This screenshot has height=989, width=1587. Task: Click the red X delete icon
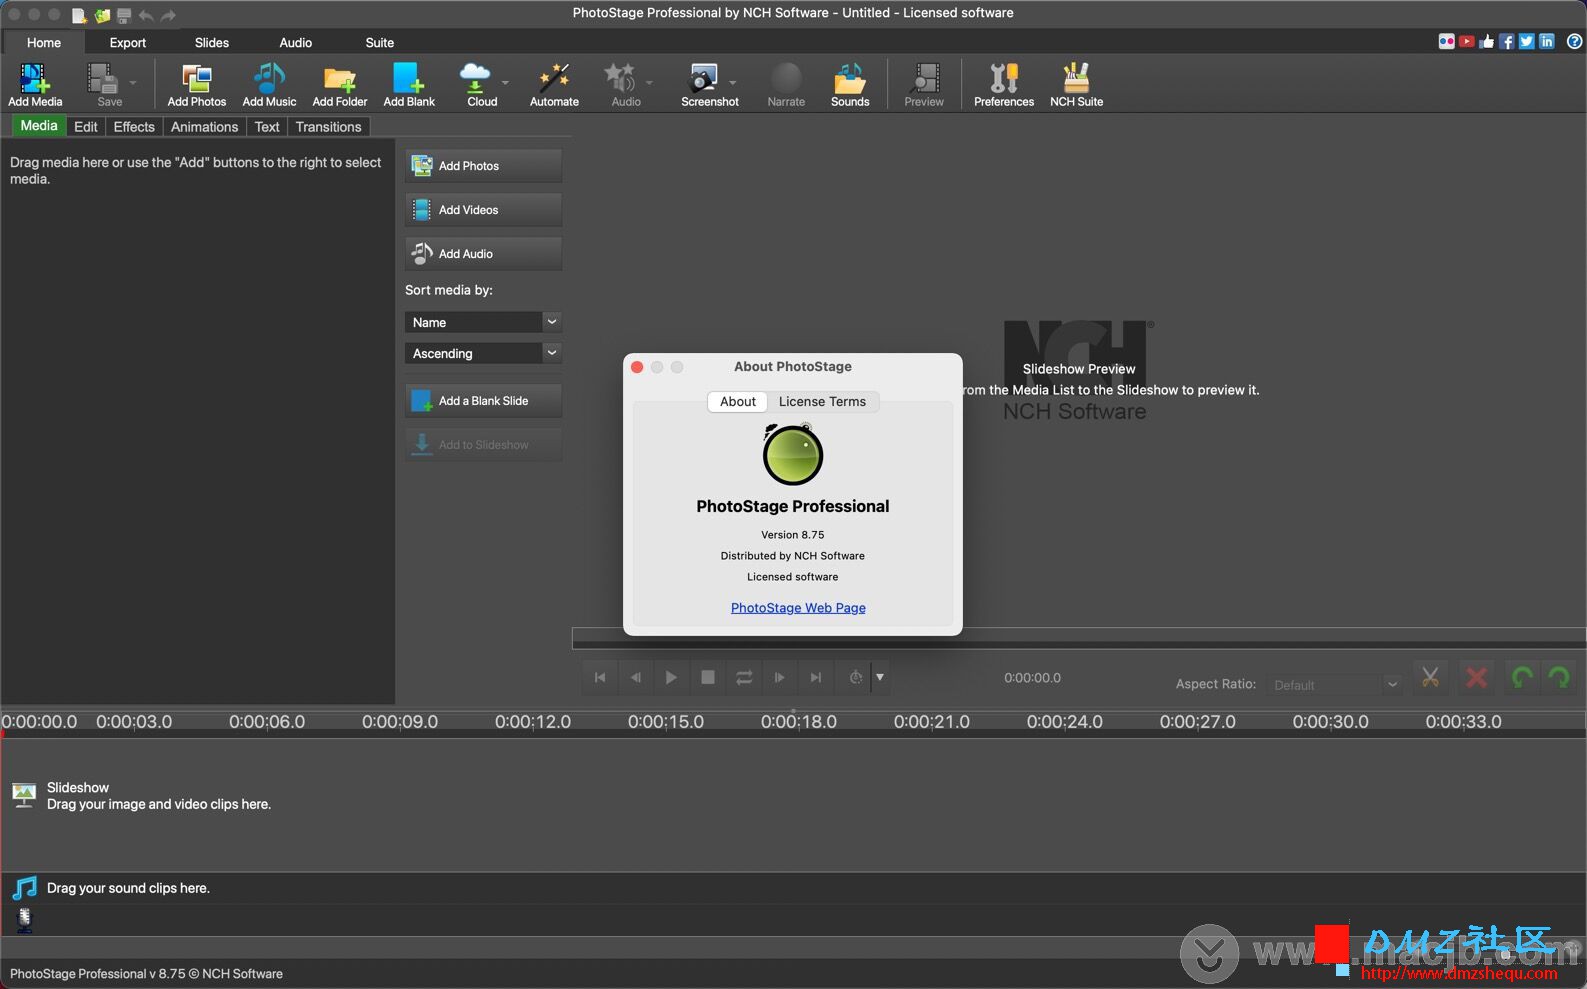pos(1476,677)
